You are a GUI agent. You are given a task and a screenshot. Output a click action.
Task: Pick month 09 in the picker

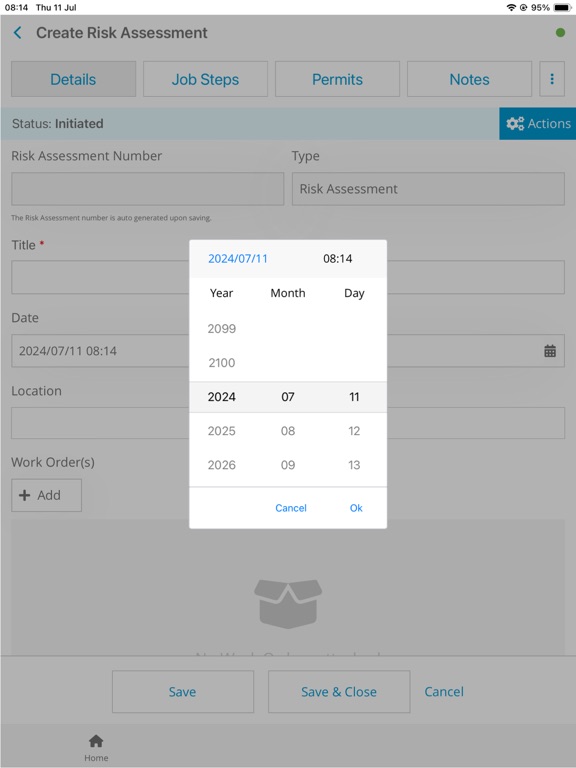pos(288,465)
